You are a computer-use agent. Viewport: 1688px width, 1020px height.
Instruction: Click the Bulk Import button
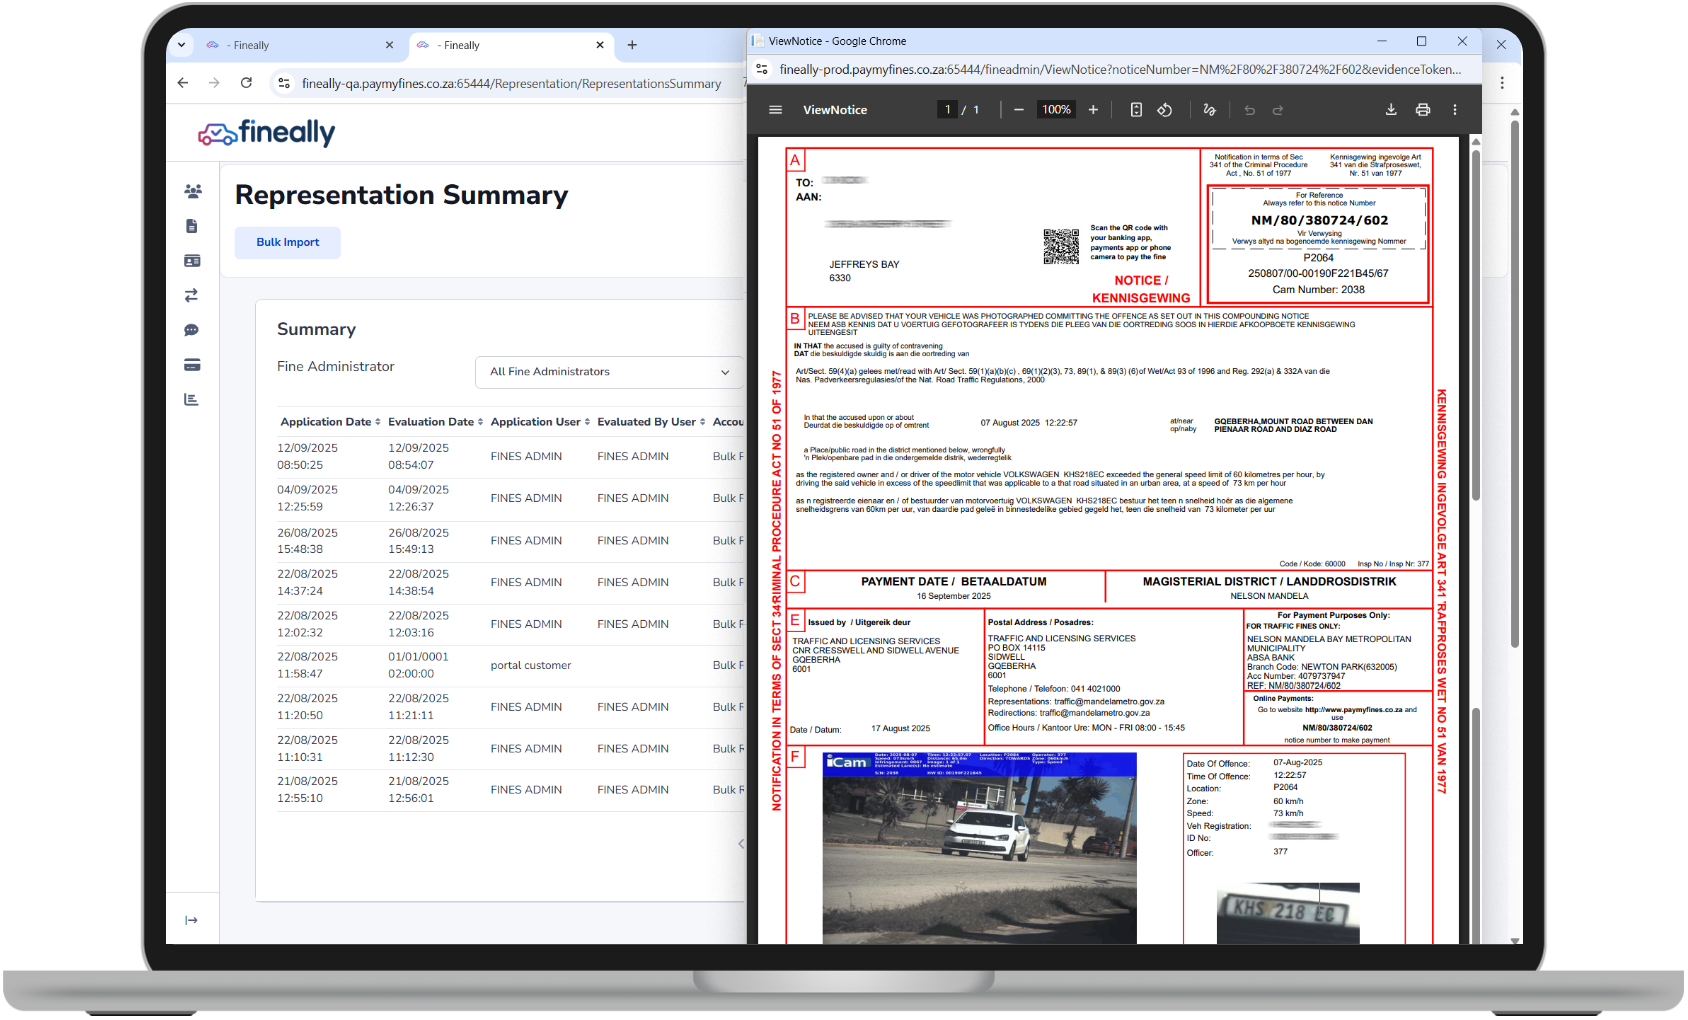(287, 242)
